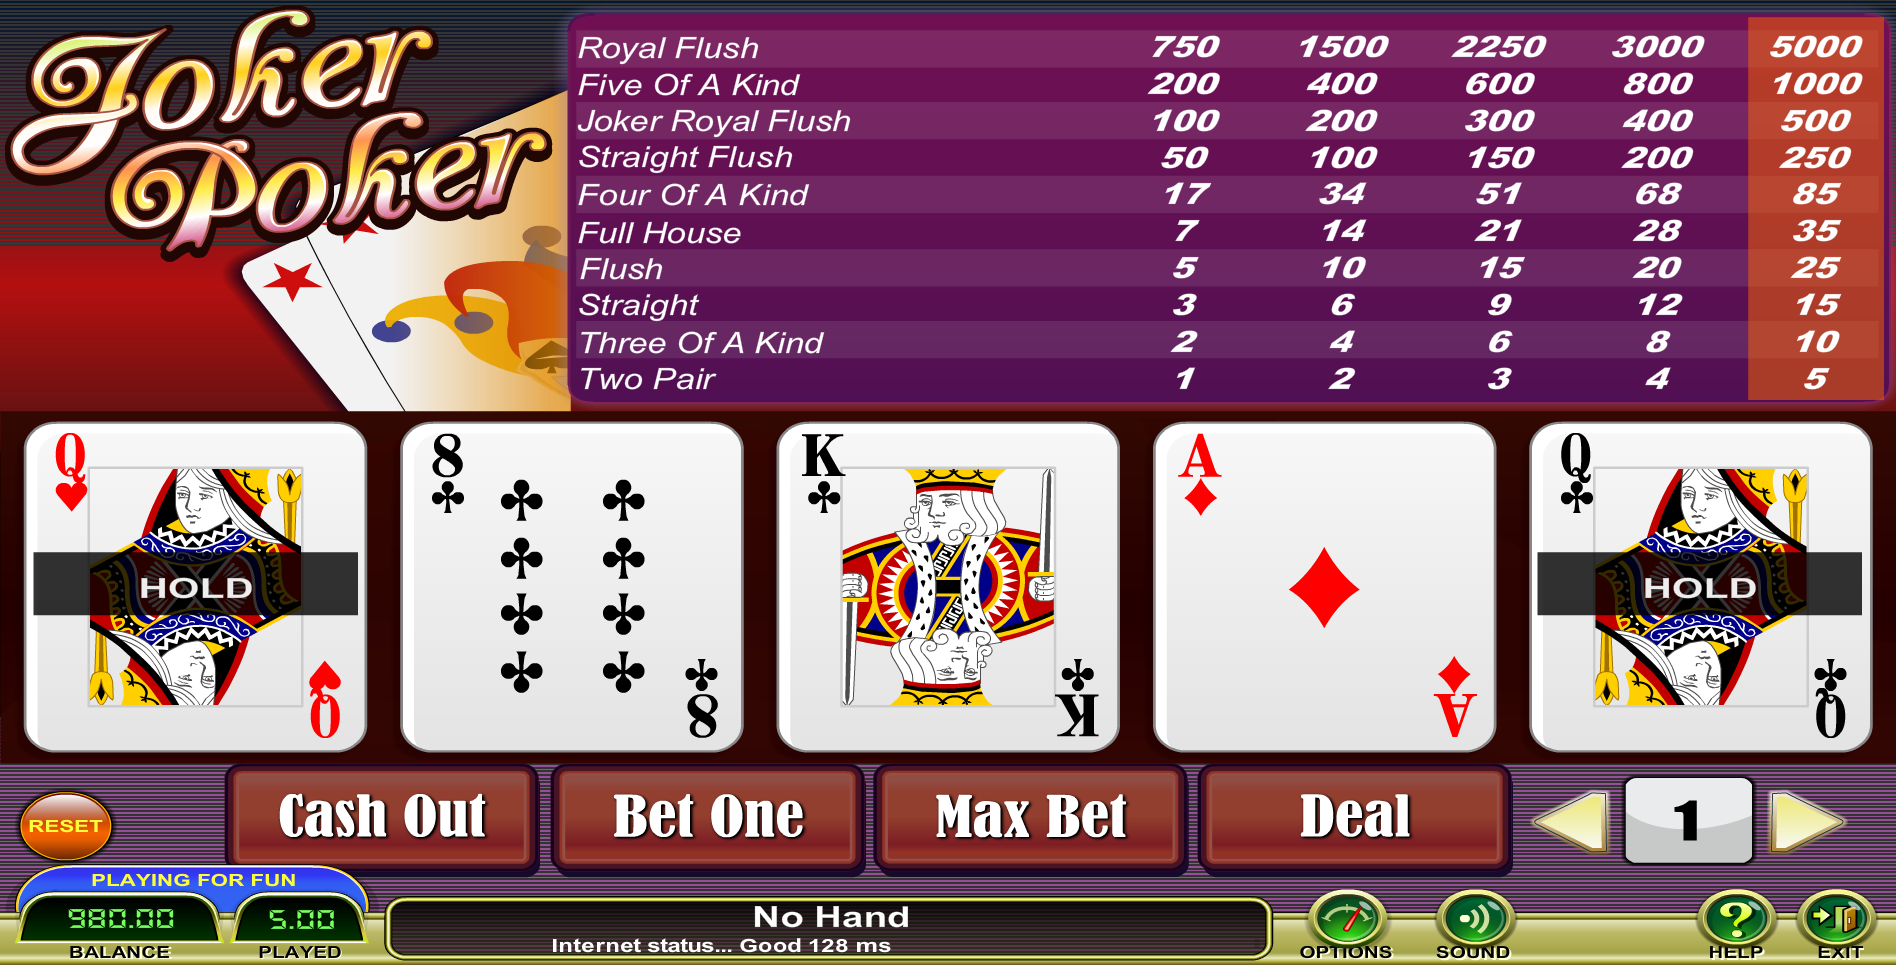This screenshot has width=1896, height=965.
Task: Click the Exit door icon
Action: coord(1836,918)
